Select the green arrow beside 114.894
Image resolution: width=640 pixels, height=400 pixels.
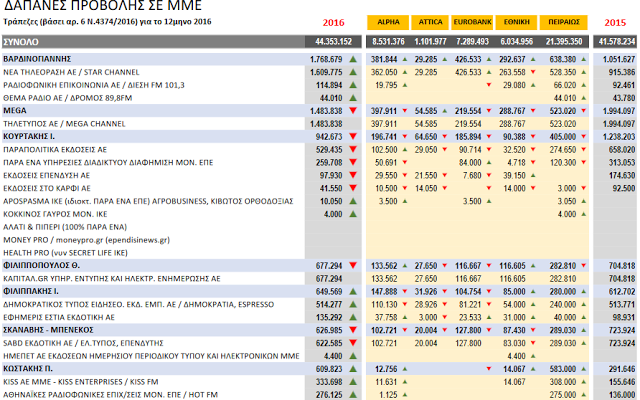353,85
